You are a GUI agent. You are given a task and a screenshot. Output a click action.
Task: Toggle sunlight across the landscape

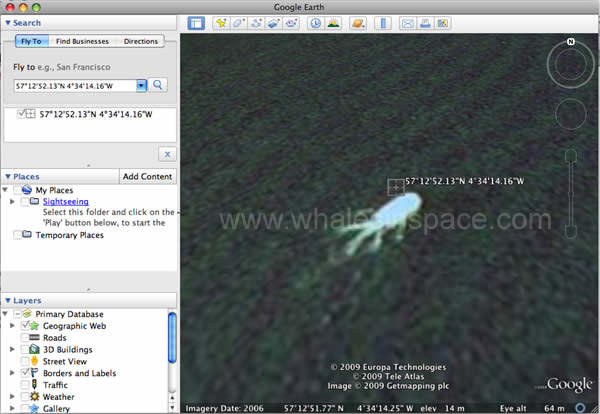(x=333, y=23)
